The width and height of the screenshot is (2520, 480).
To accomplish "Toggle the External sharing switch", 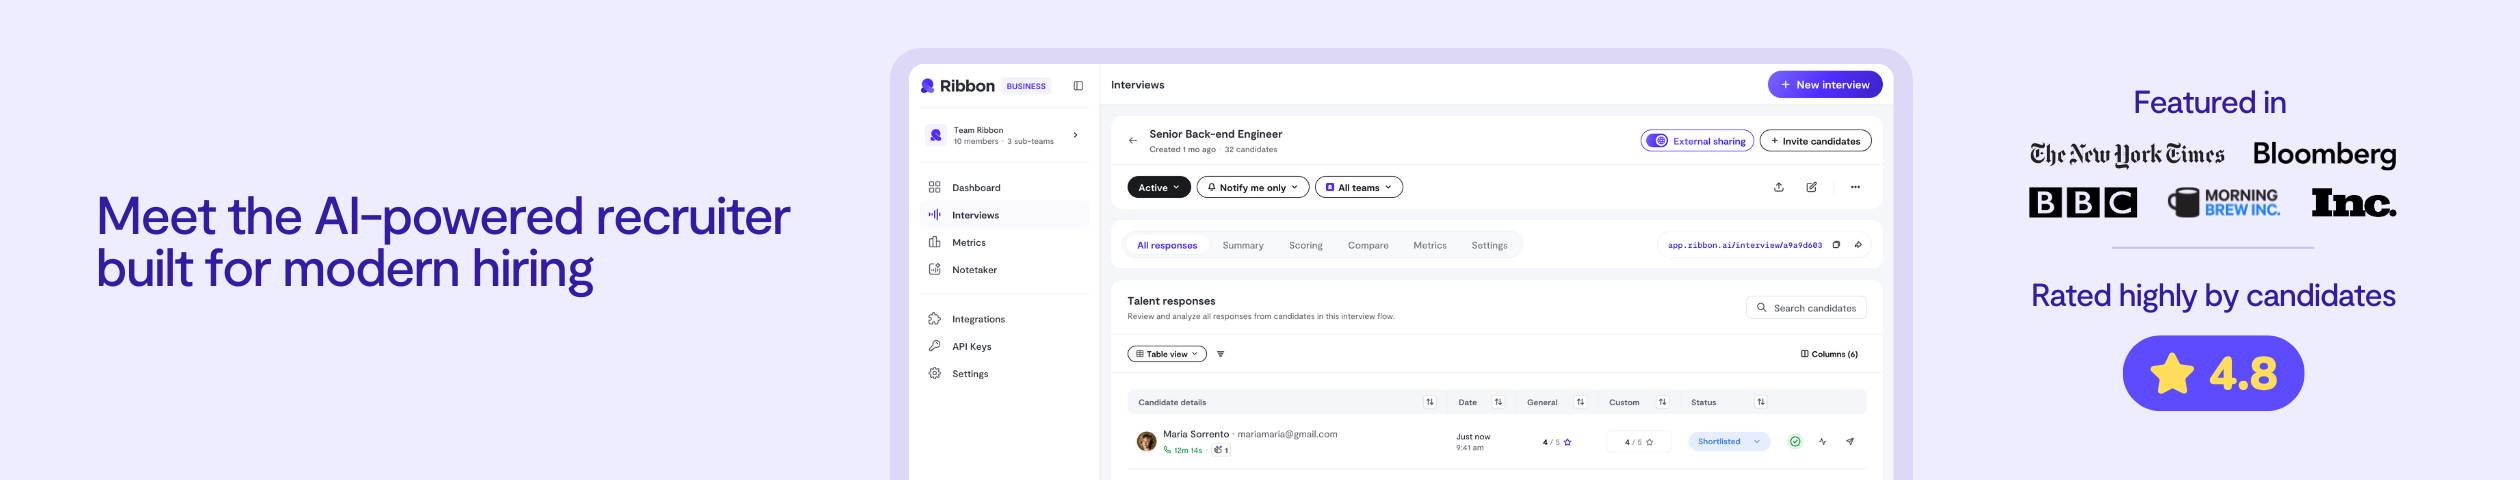I will point(1657,141).
